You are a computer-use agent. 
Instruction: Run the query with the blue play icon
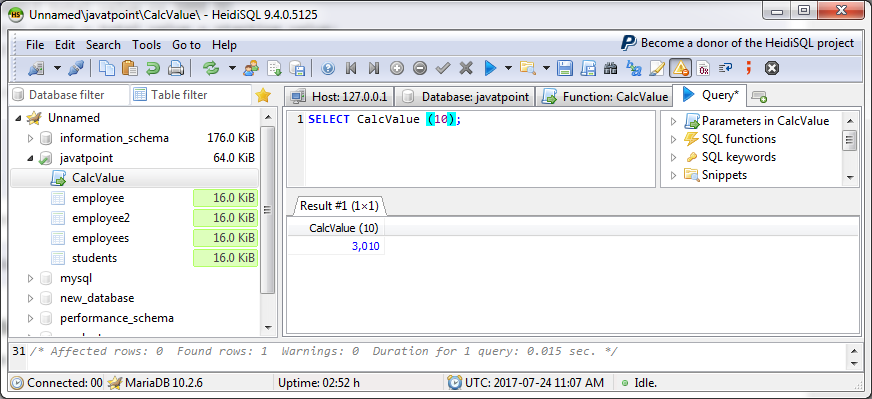[490, 68]
